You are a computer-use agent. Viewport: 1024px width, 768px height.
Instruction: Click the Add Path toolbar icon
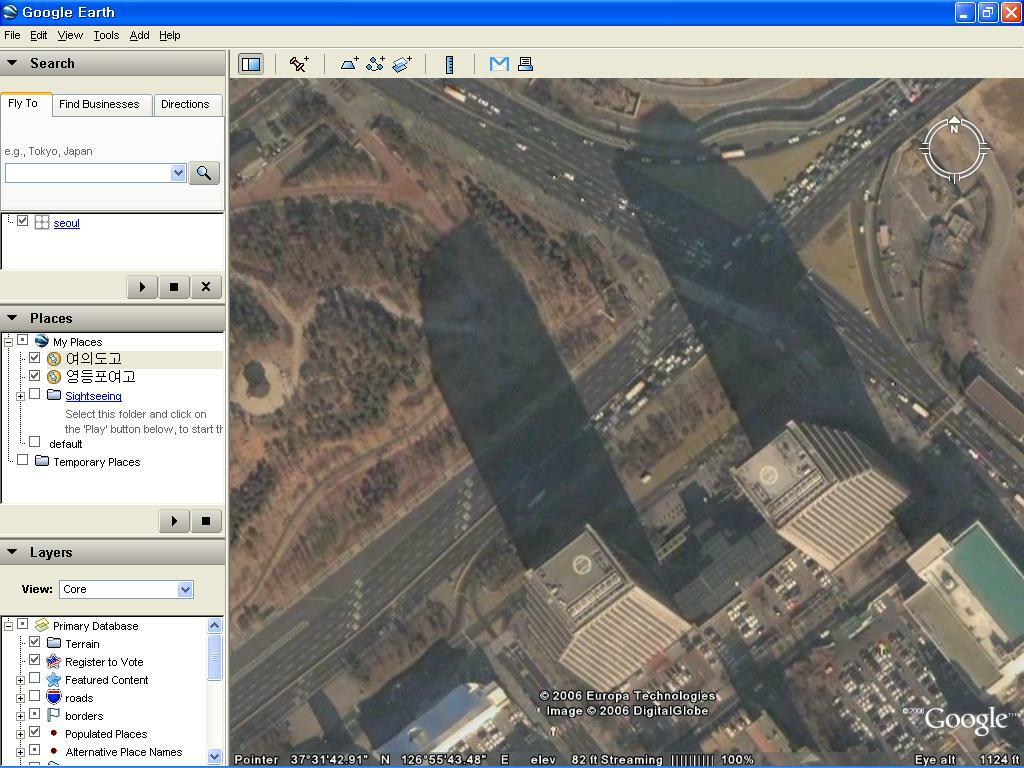[x=375, y=64]
